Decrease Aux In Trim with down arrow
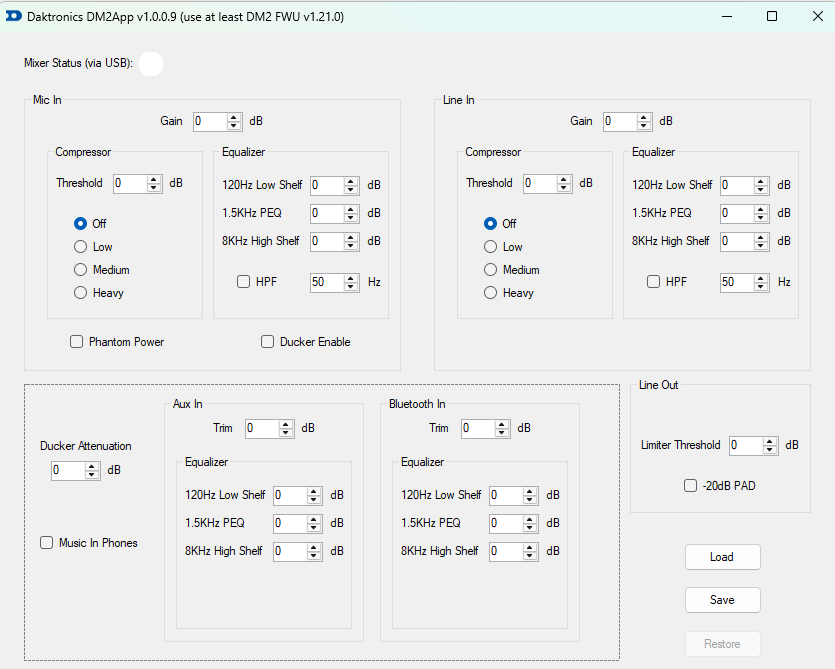 [286, 433]
